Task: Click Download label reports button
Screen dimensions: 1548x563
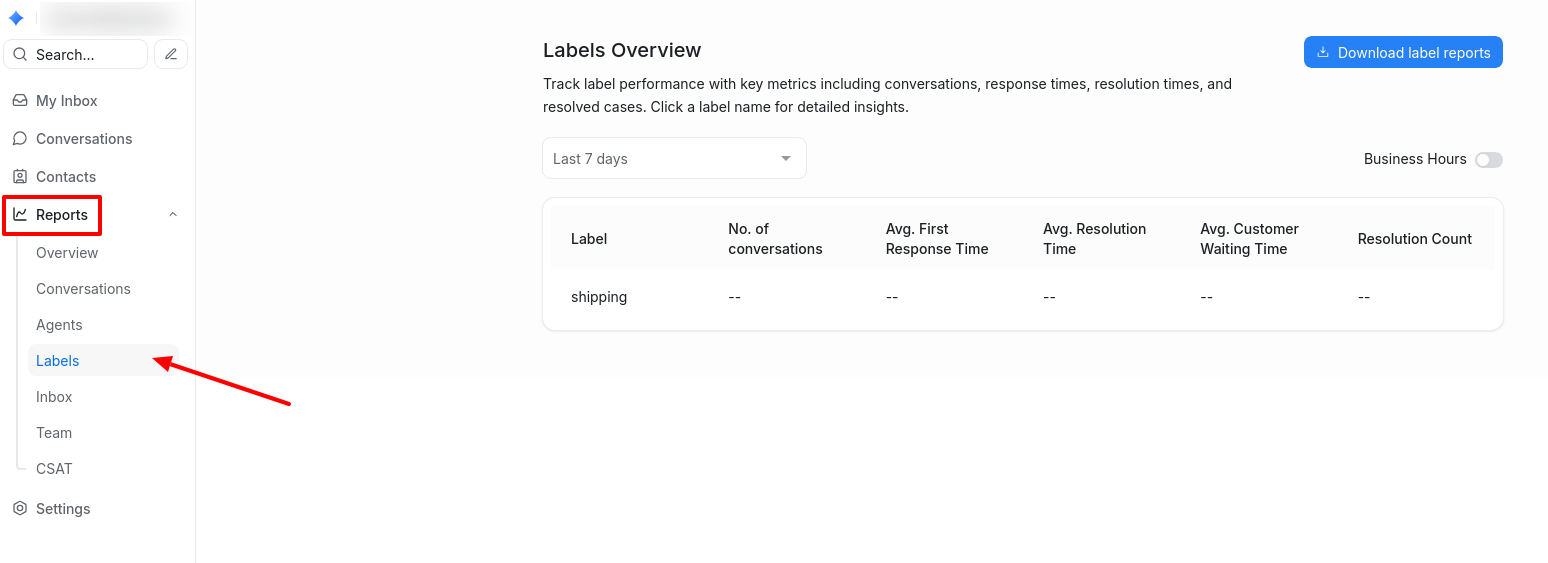Action: (1403, 53)
